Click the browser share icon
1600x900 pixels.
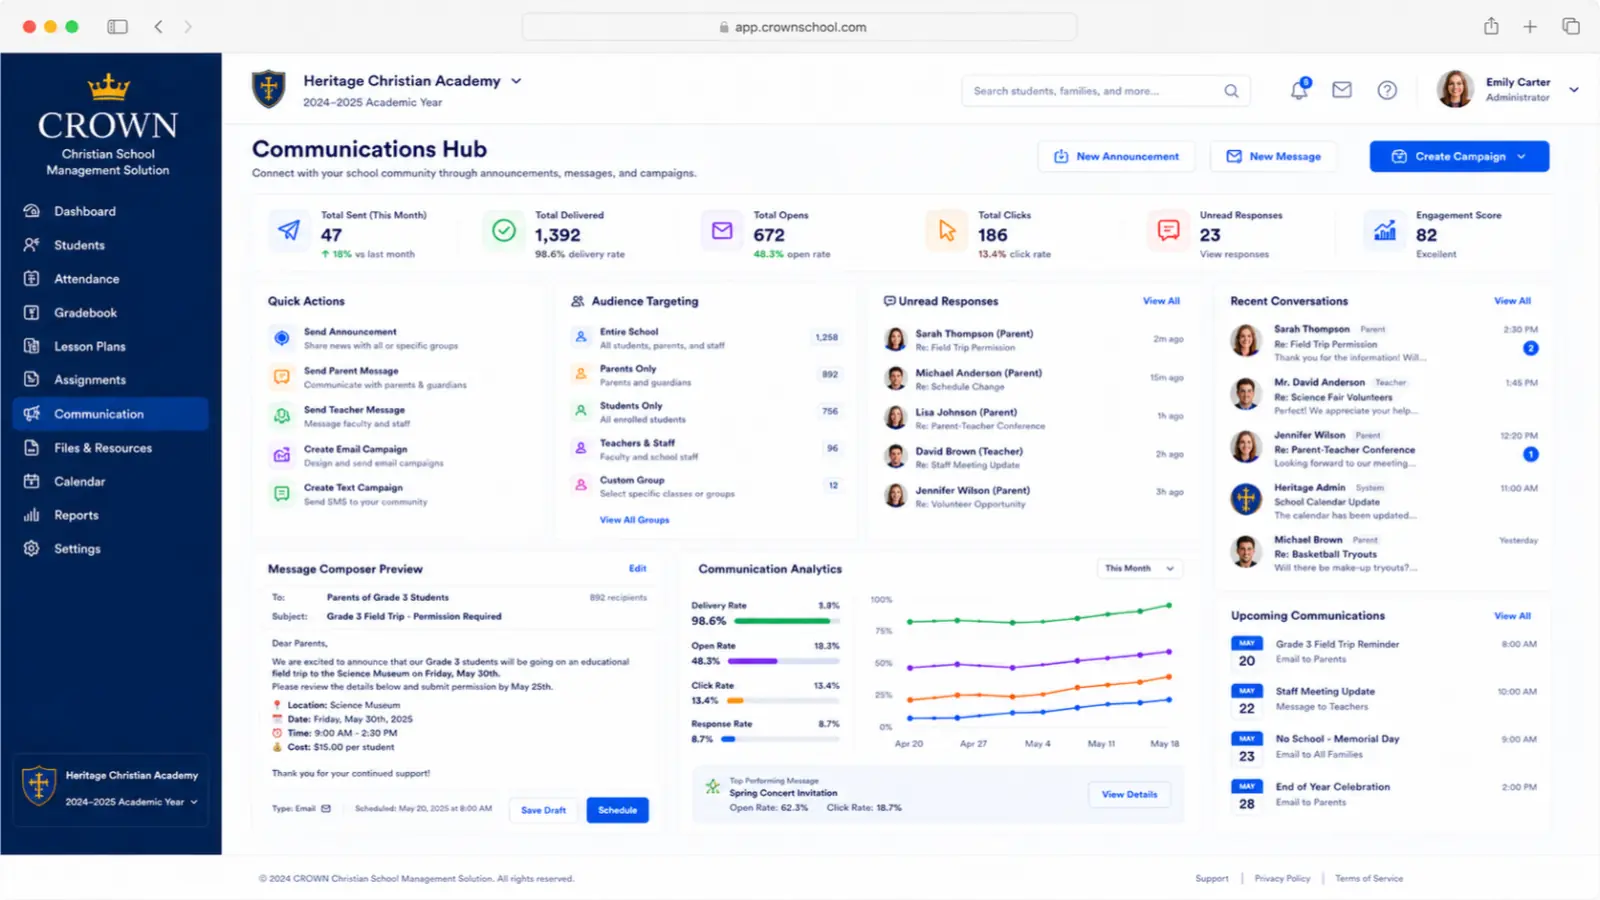coord(1491,27)
